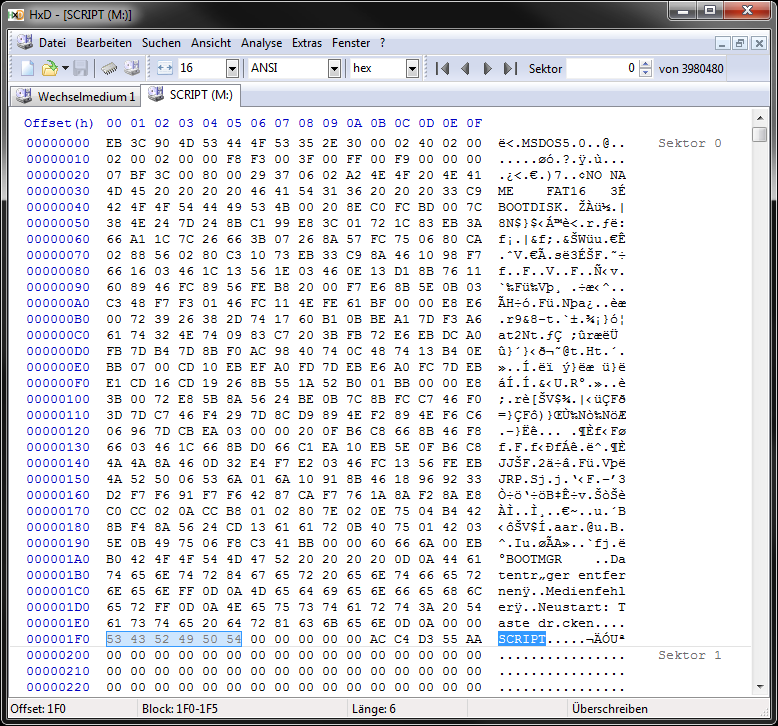Click the Save disk icon

[80, 68]
